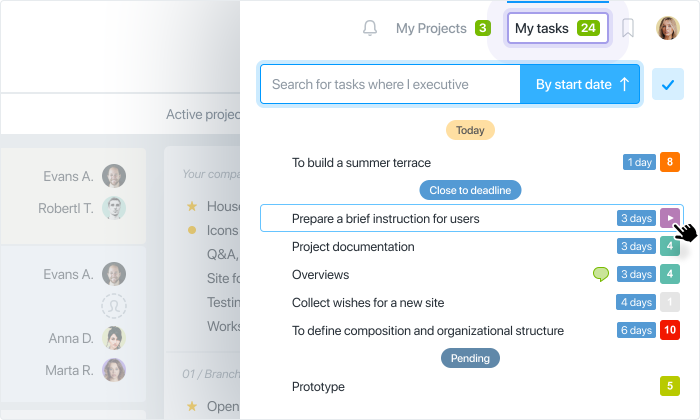The width and height of the screenshot is (700, 420).
Task: Click orange priority badge 8 on summer terrace
Action: 670,162
